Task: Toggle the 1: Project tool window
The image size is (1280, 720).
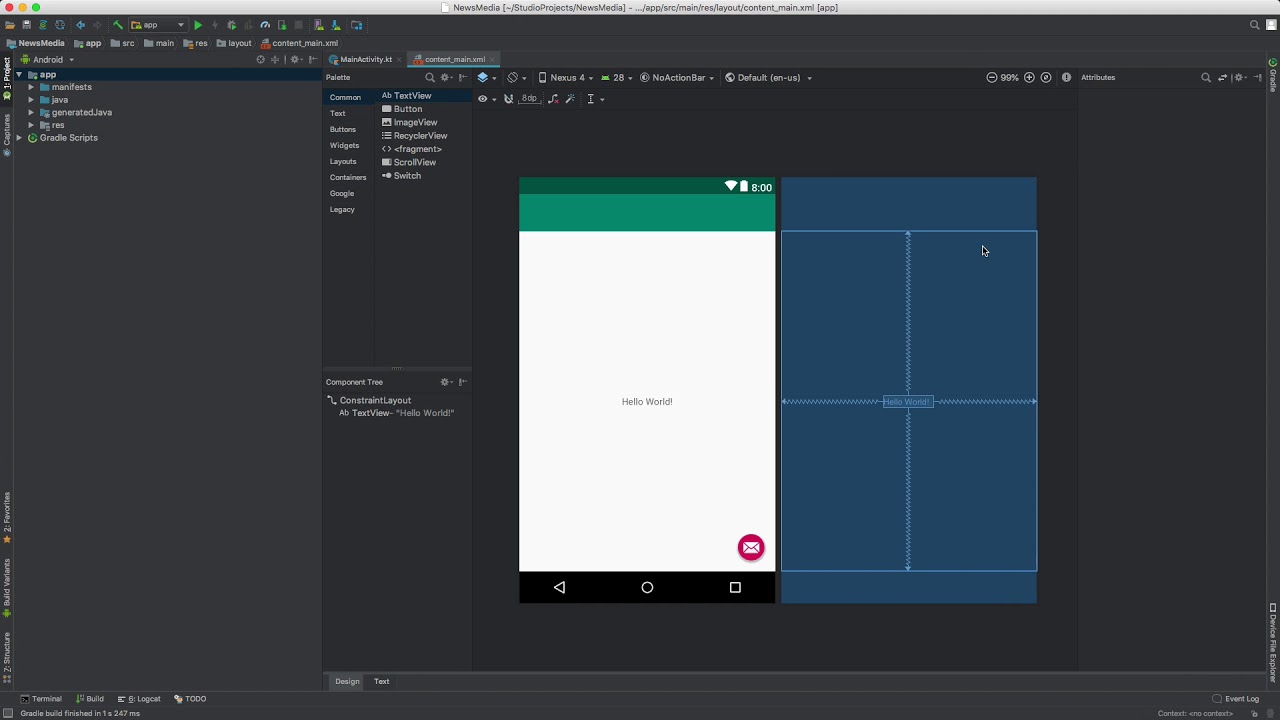Action: 6,78
